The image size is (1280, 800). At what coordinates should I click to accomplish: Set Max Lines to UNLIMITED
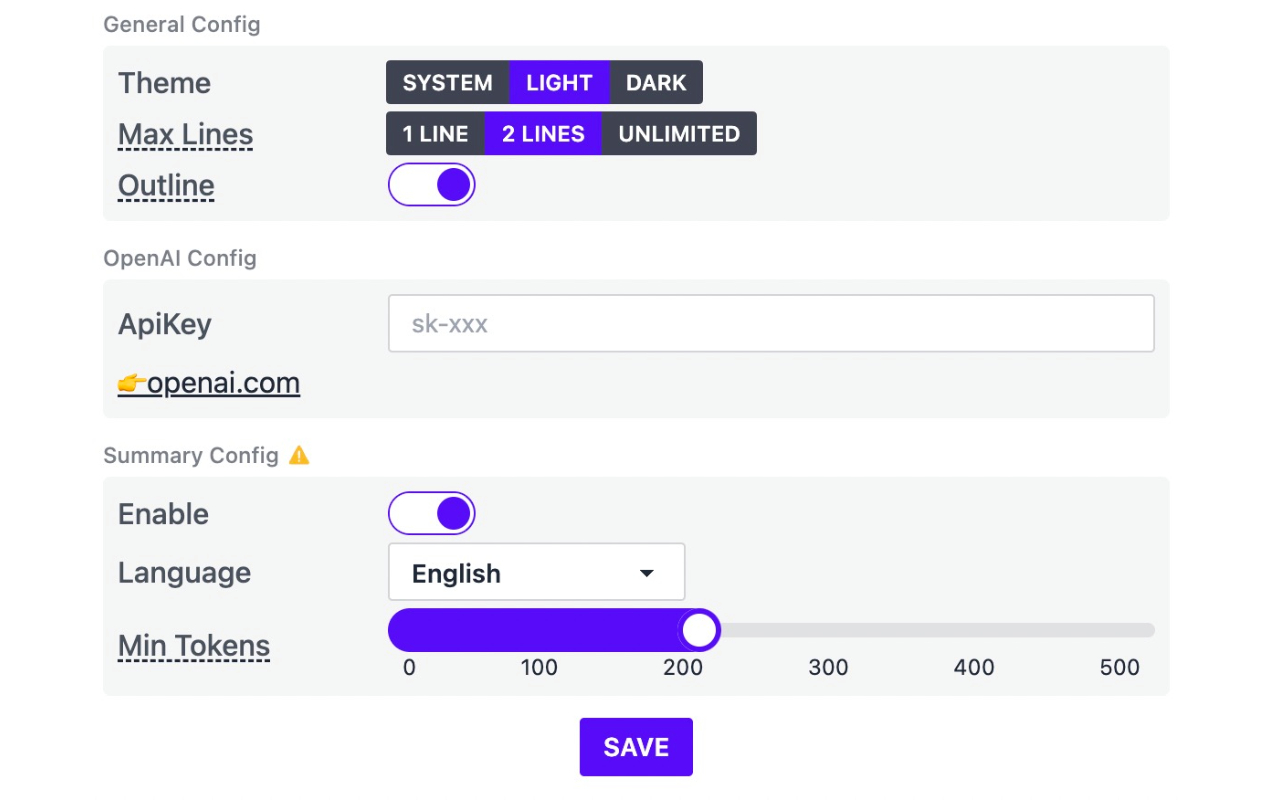(679, 134)
